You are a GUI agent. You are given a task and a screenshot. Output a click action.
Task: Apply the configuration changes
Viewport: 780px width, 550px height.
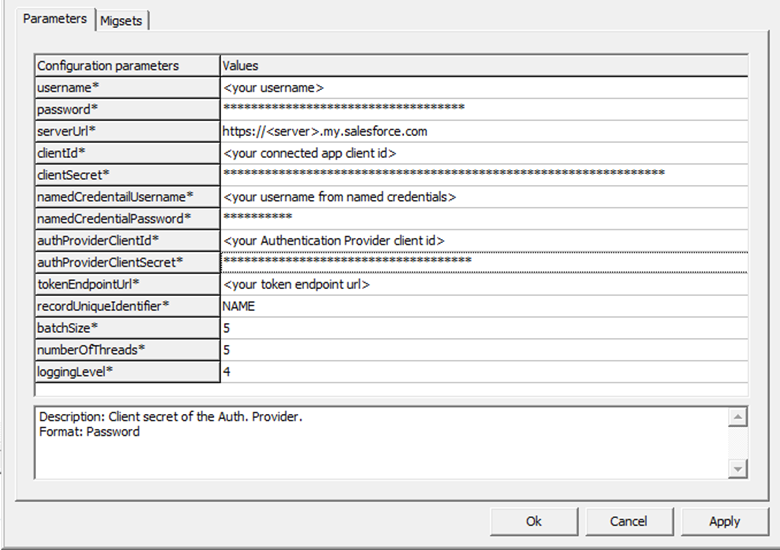click(724, 521)
